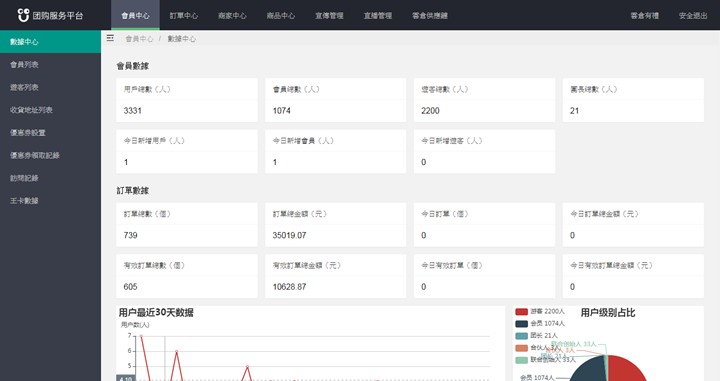Collapse the sidebar with the hamburger icon
Viewport: 720px width, 381px height.
(x=110, y=38)
